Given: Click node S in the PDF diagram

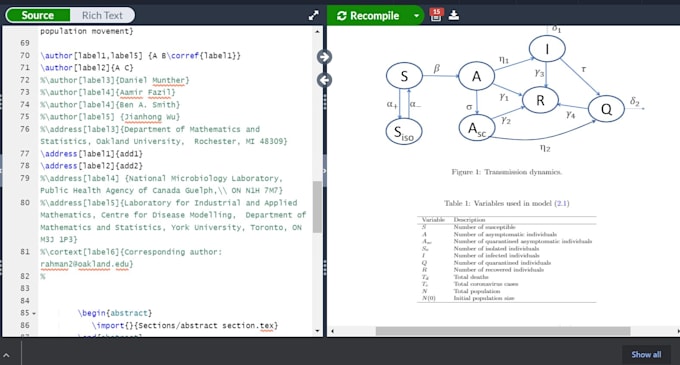Looking at the screenshot, I should (404, 76).
